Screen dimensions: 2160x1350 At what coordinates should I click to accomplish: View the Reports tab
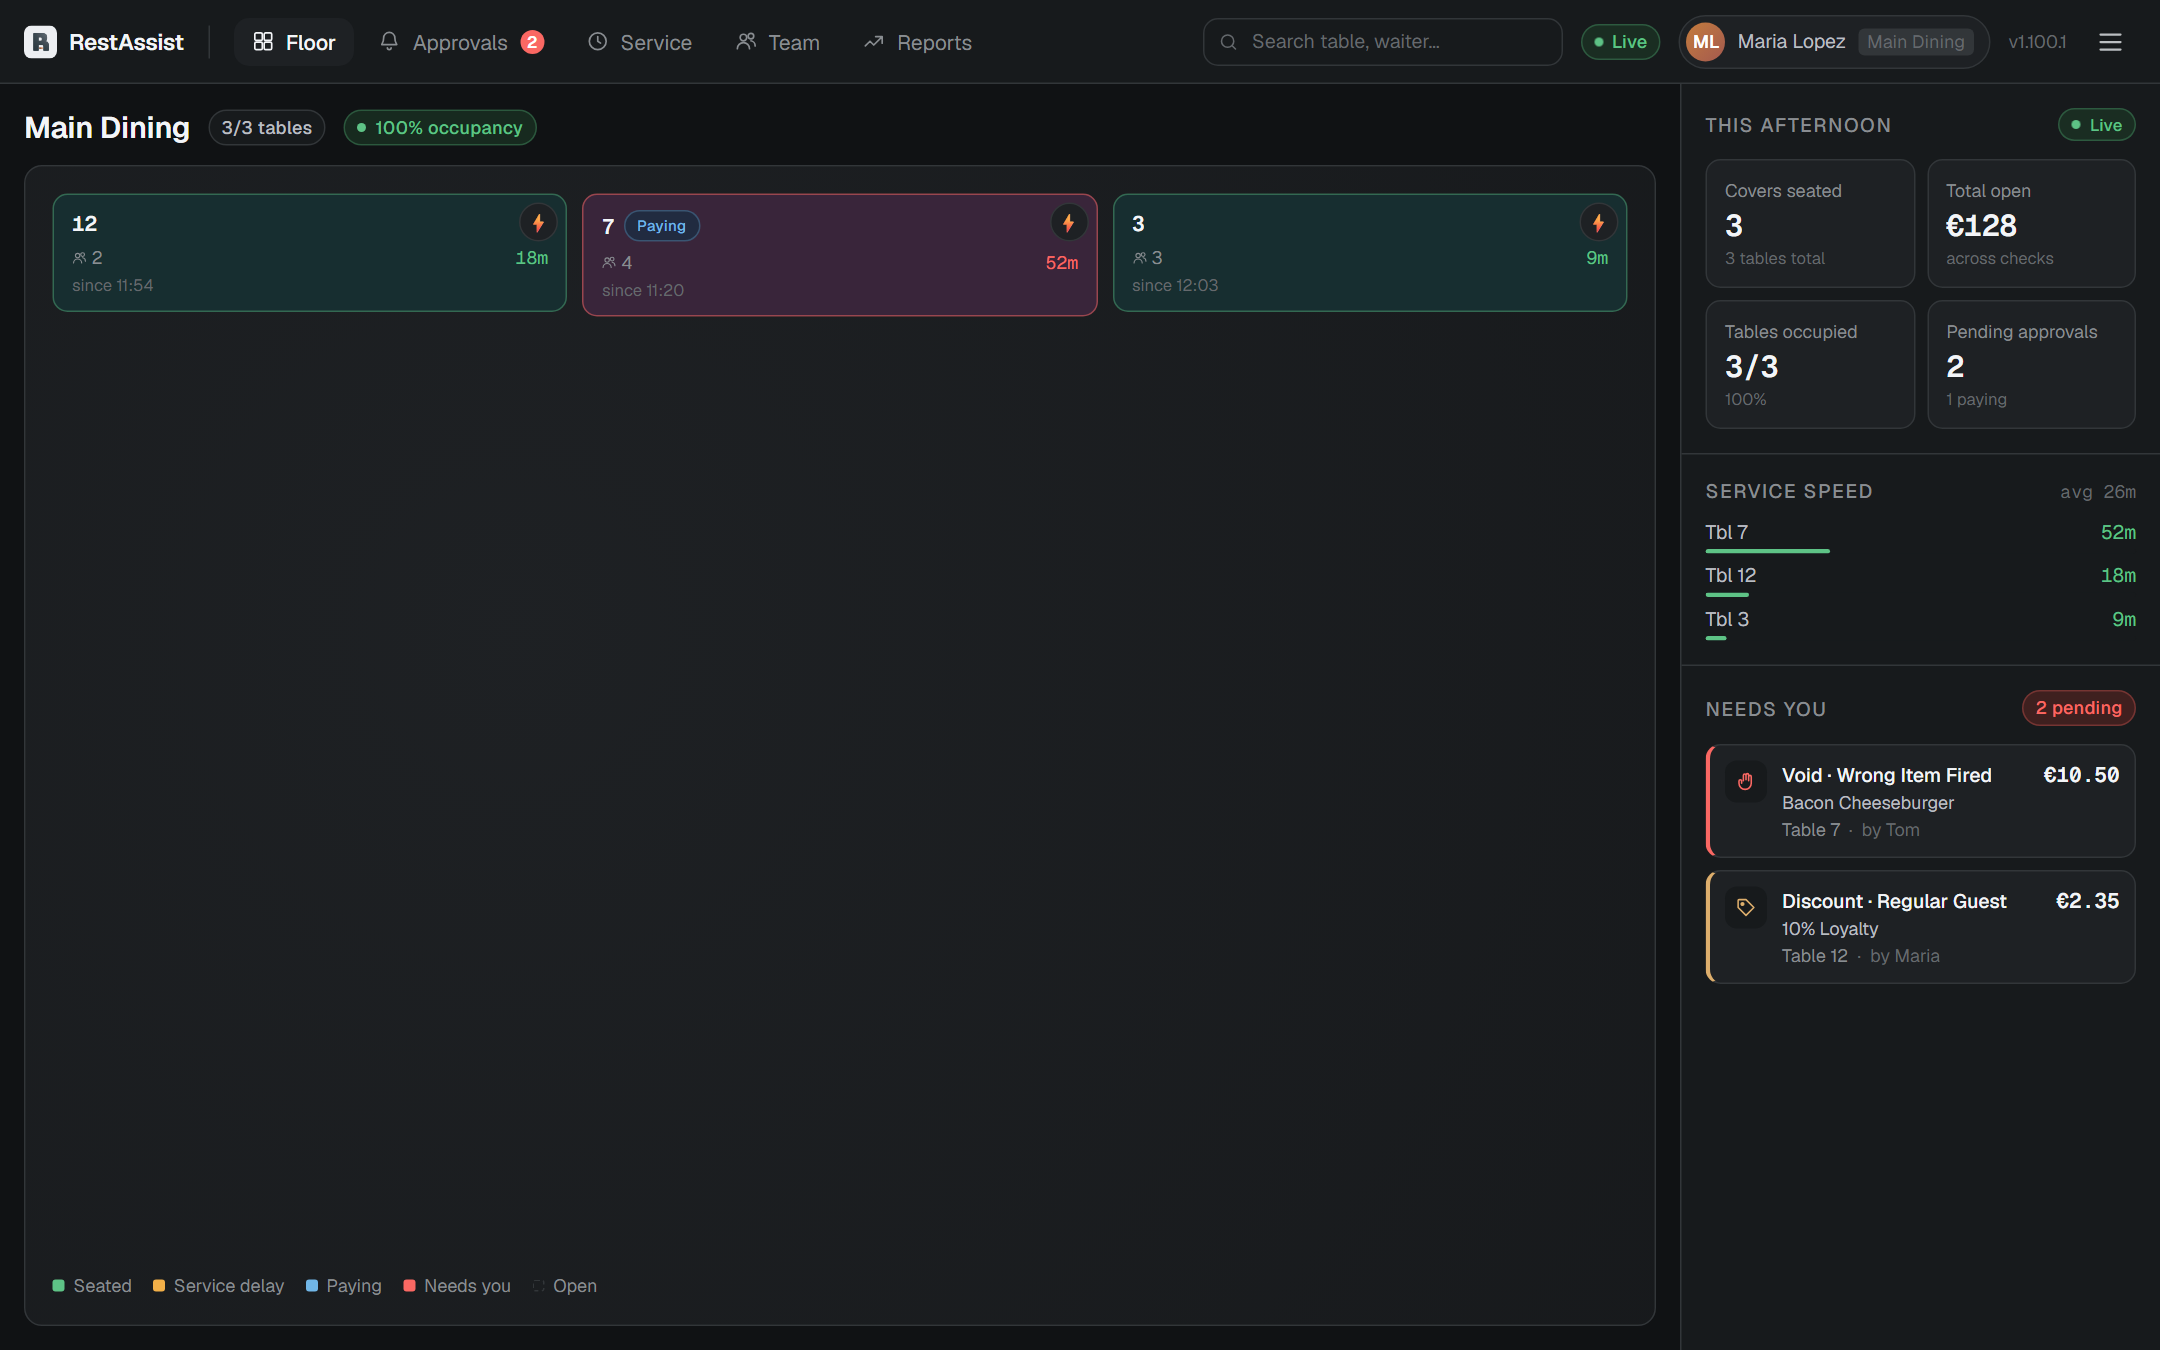click(x=918, y=42)
